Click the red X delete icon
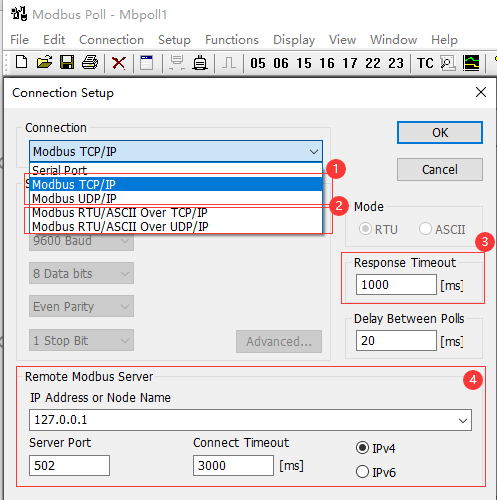The width and height of the screenshot is (497, 500). [x=119, y=63]
